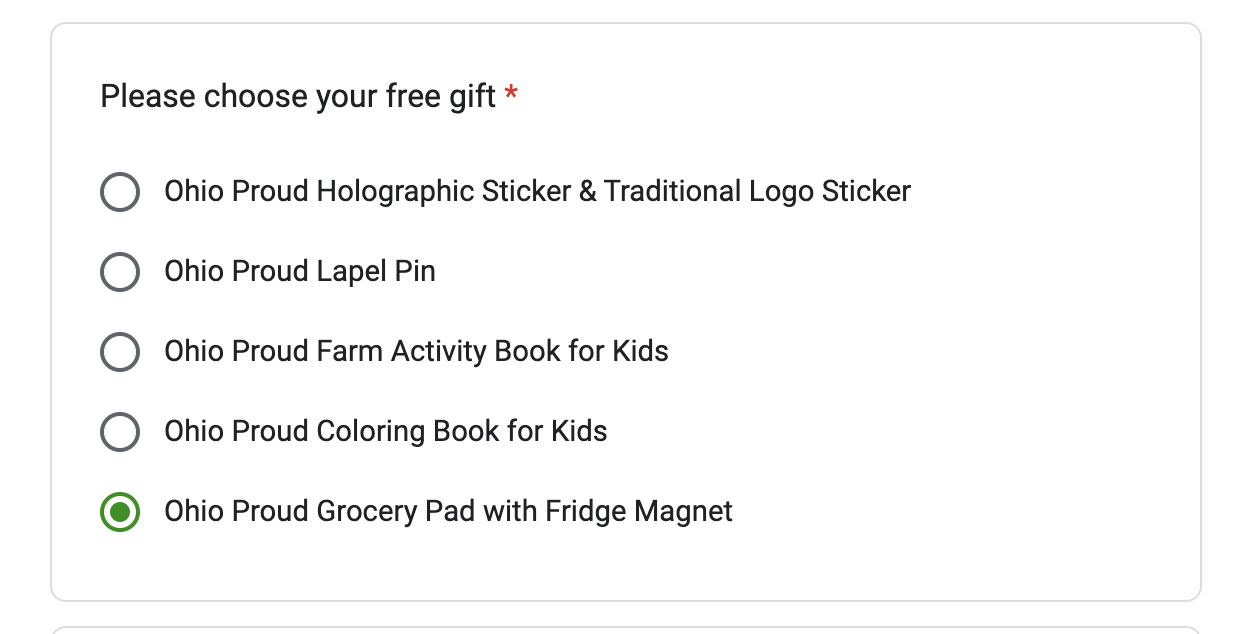Click the 'Please choose your free gift' question title

298,97
